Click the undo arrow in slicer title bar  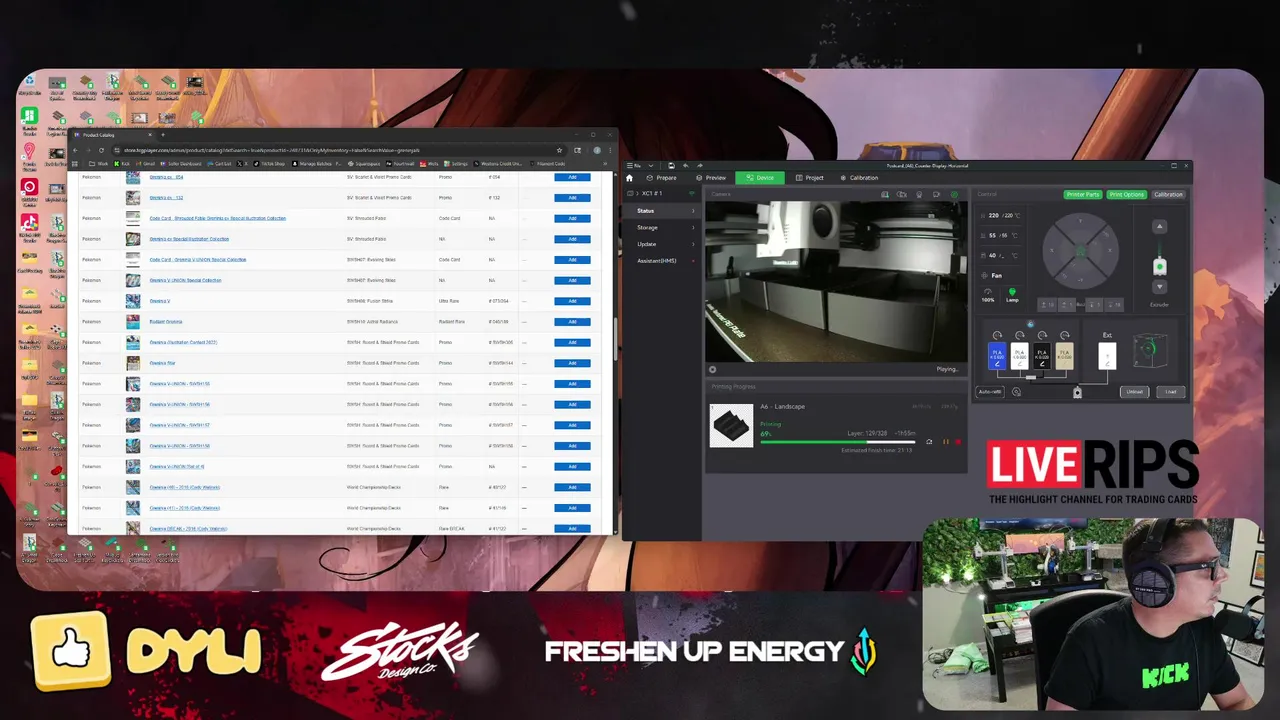(685, 165)
